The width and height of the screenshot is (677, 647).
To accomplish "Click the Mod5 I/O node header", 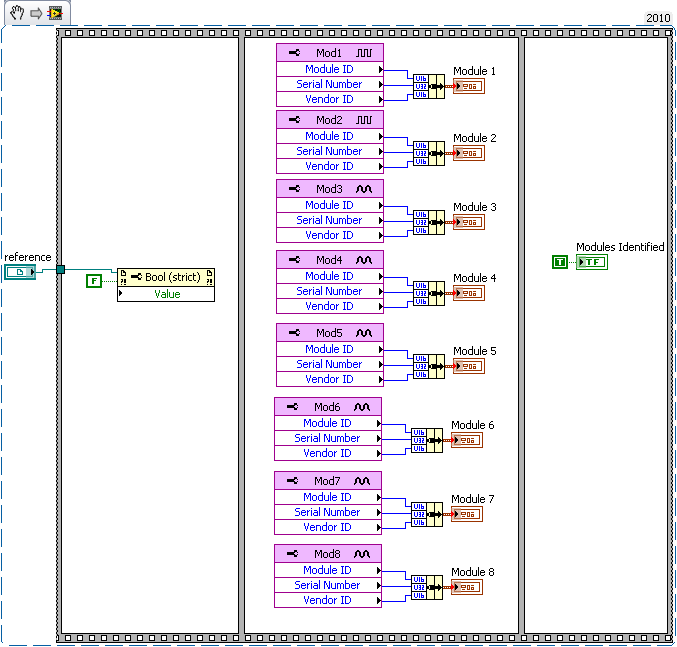I will pos(330,333).
